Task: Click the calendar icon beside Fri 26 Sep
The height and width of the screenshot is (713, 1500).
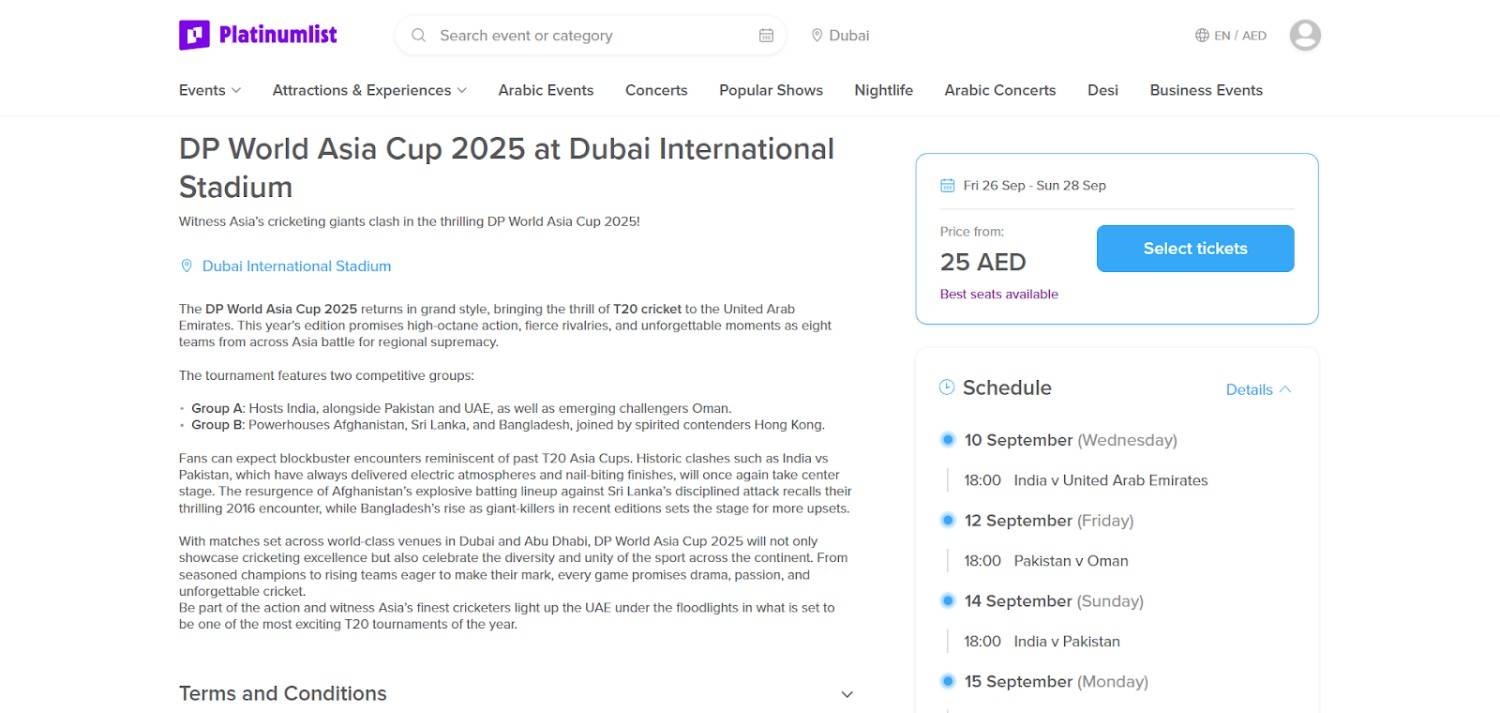Action: pyautogui.click(x=946, y=184)
